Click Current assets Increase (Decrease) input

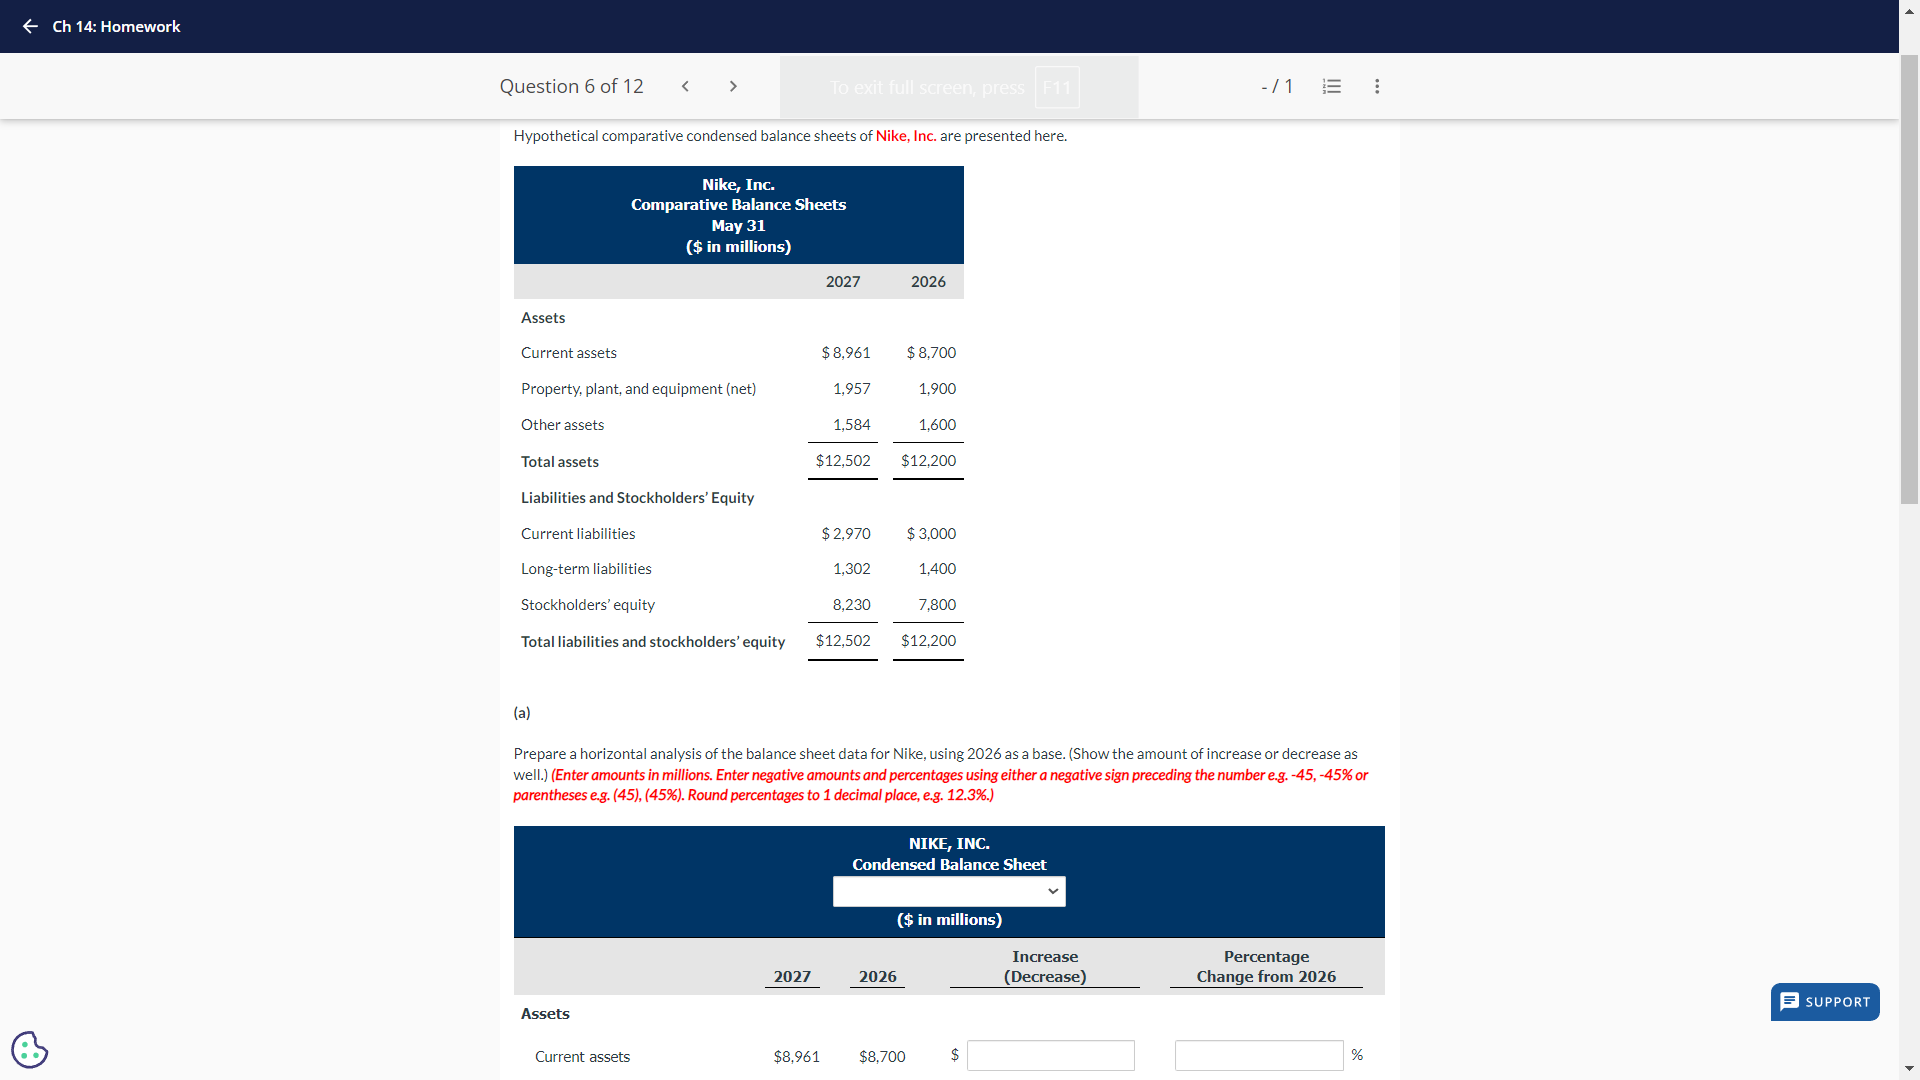point(1050,1055)
